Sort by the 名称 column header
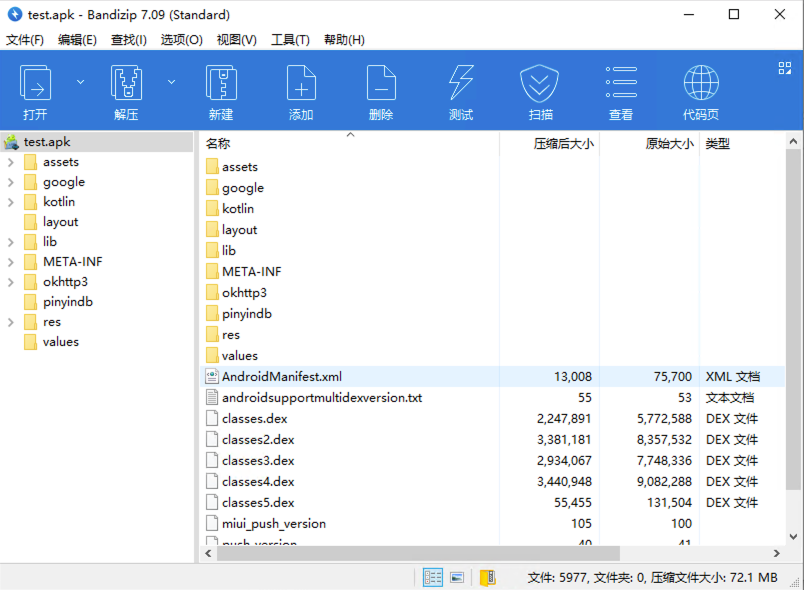 tap(349, 144)
